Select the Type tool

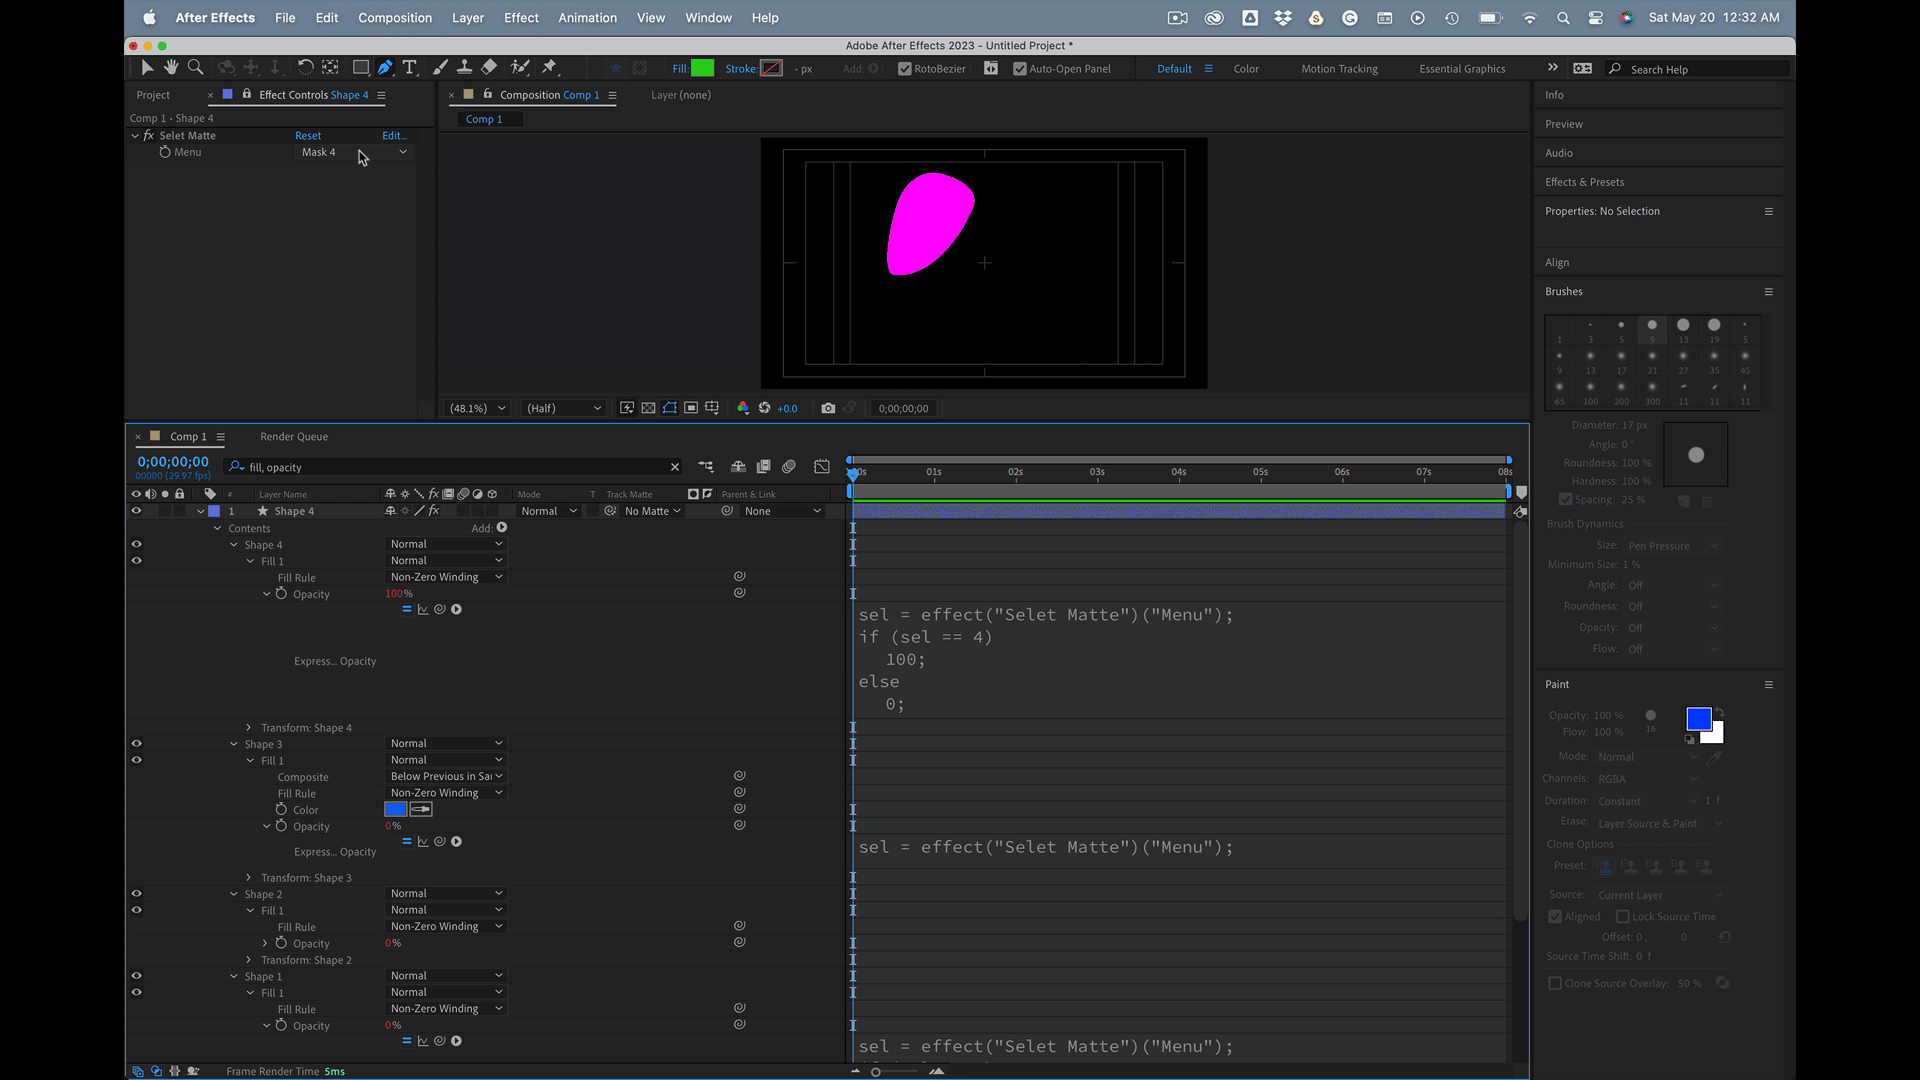click(x=410, y=67)
